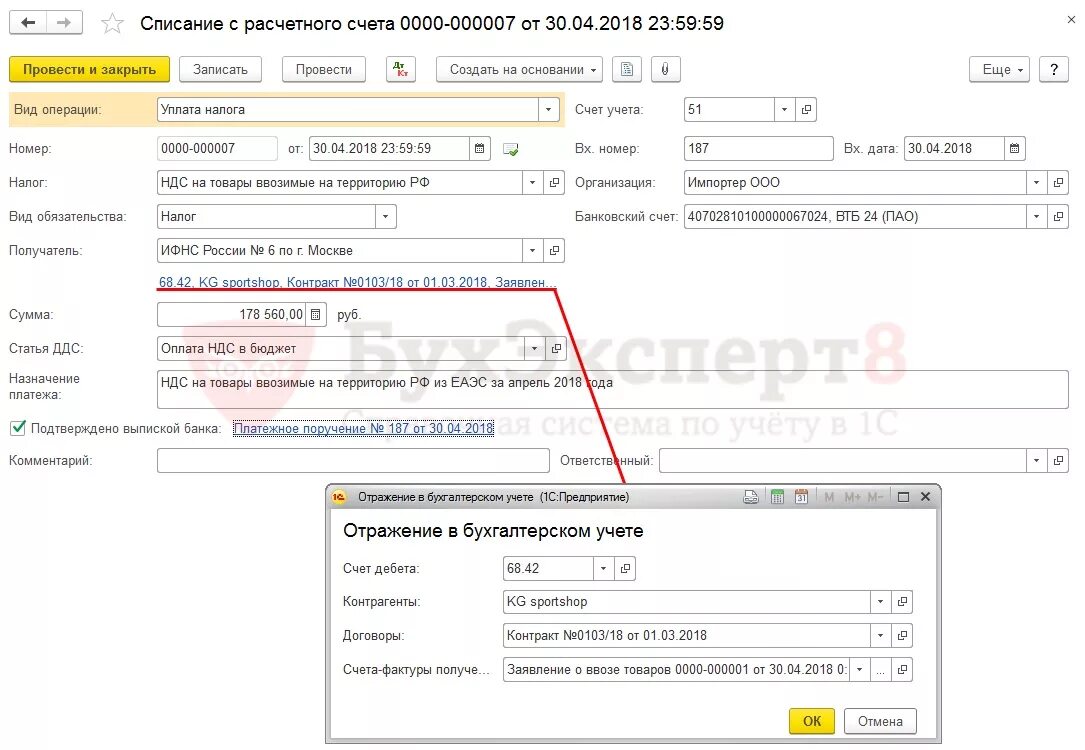Expand the Ответственный dropdown
This screenshot has width=1085, height=750.
pyautogui.click(x=1037, y=460)
